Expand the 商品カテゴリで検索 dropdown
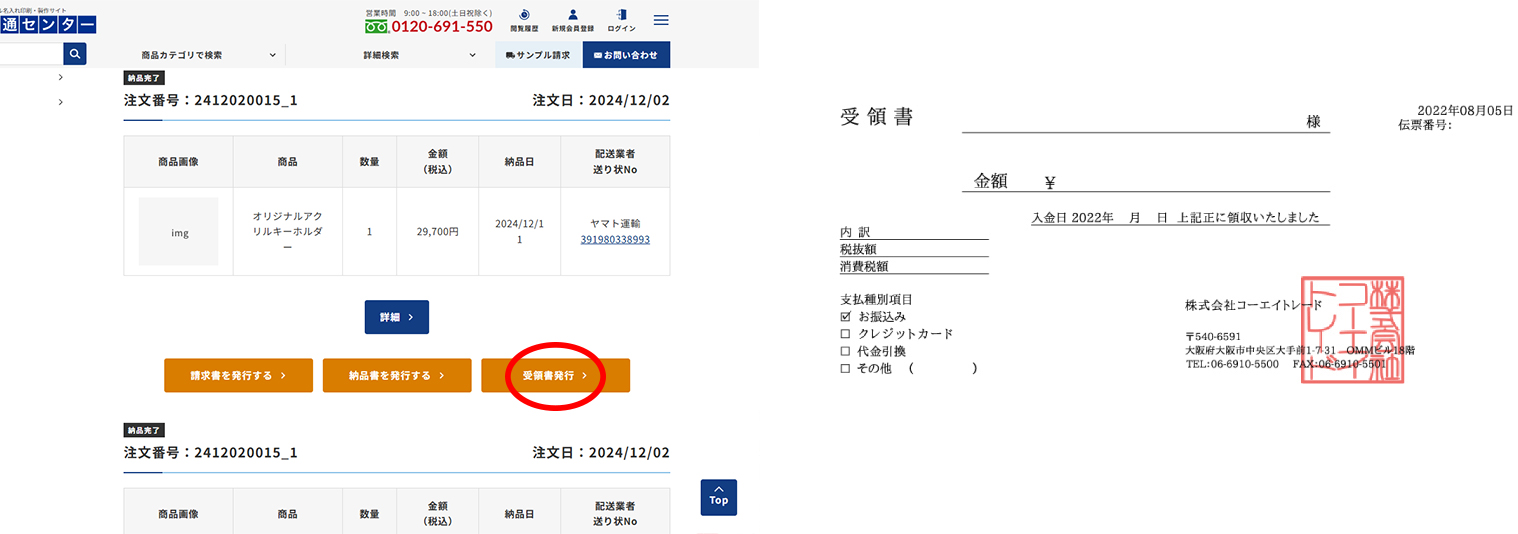Screen dimensions: 1518x534 [207, 55]
